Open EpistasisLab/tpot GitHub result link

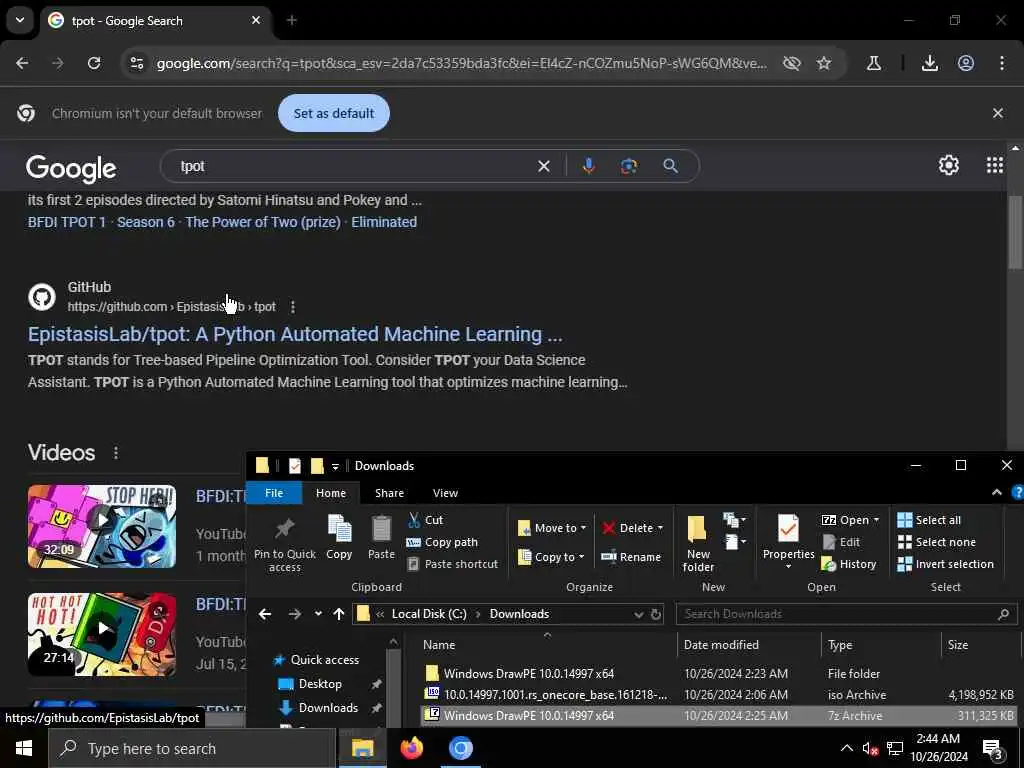coord(295,334)
